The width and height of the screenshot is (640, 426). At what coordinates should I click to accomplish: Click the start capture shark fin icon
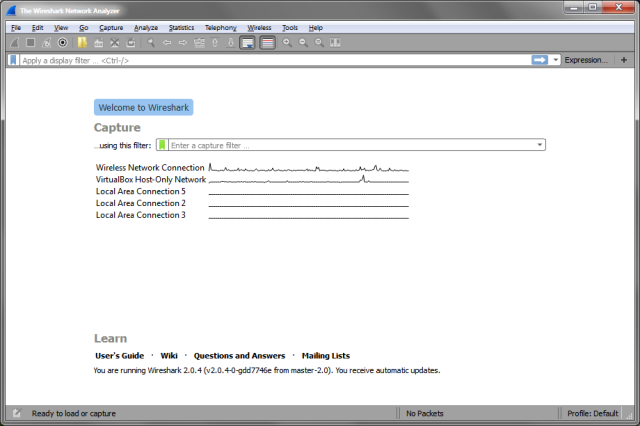[15, 42]
